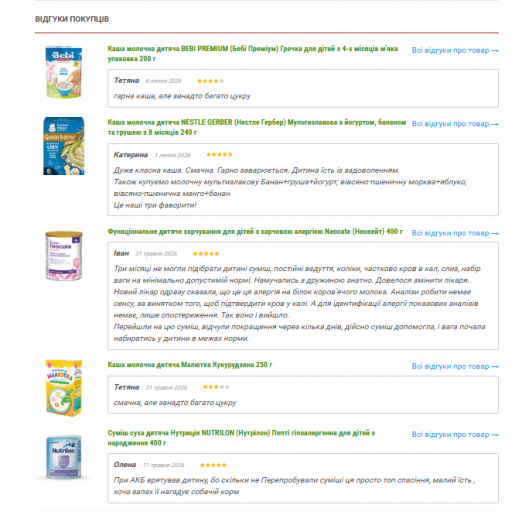Open the Neocate can product image
The width and height of the screenshot is (522, 512).
pos(64,256)
